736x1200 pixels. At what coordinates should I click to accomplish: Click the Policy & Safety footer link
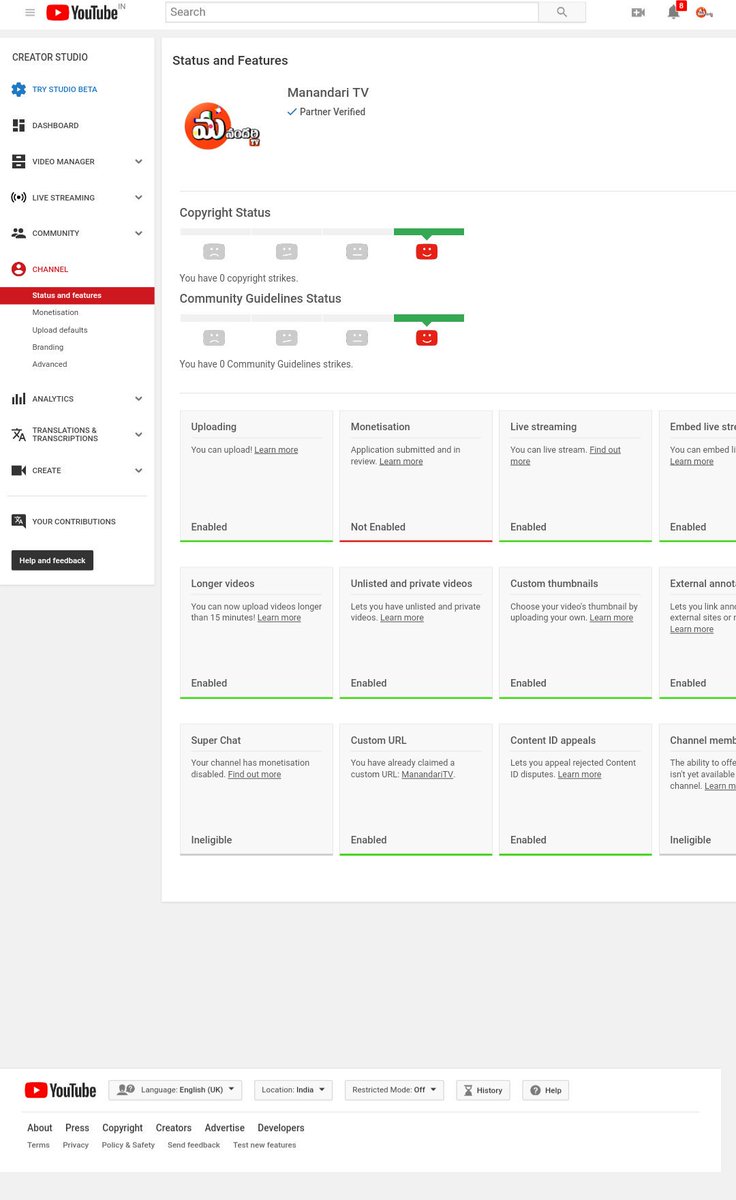pos(128,1145)
